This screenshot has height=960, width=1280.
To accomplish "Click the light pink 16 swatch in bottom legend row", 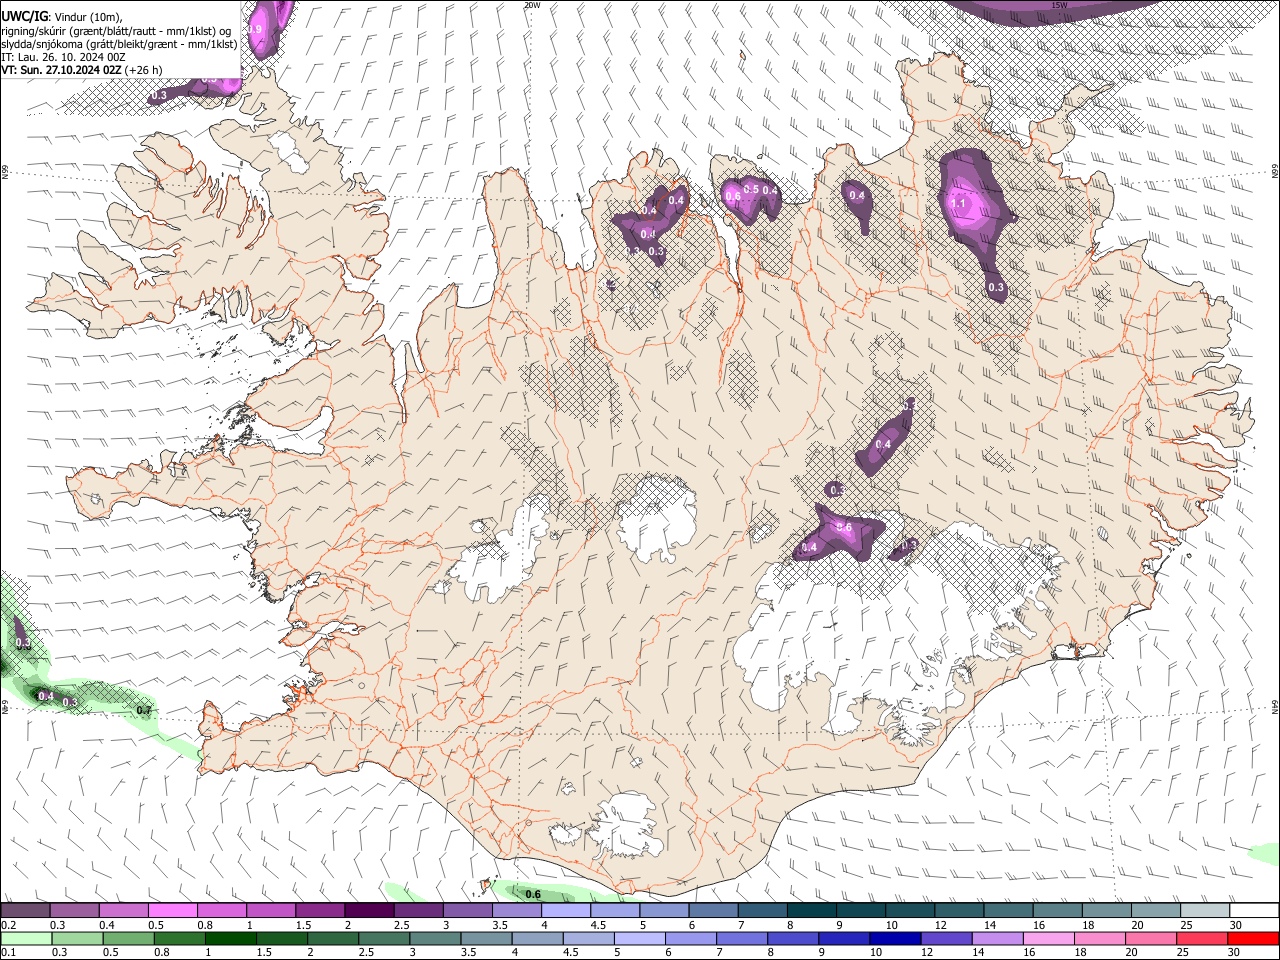I will tap(1049, 938).
